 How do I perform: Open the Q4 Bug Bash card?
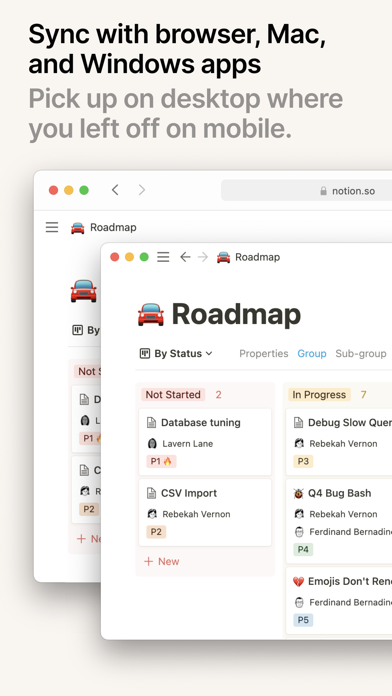click(x=339, y=521)
